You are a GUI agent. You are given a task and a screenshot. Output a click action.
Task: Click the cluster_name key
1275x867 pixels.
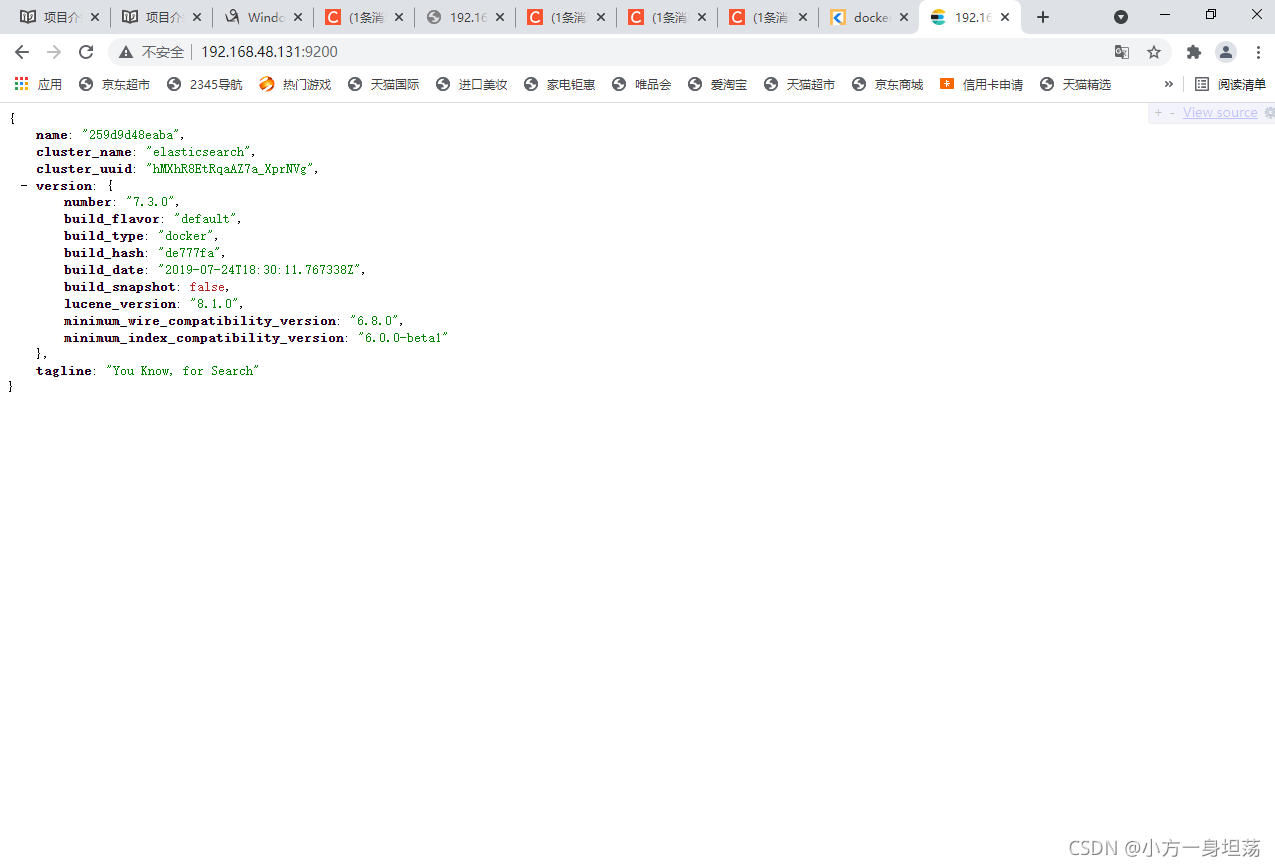pyautogui.click(x=84, y=152)
